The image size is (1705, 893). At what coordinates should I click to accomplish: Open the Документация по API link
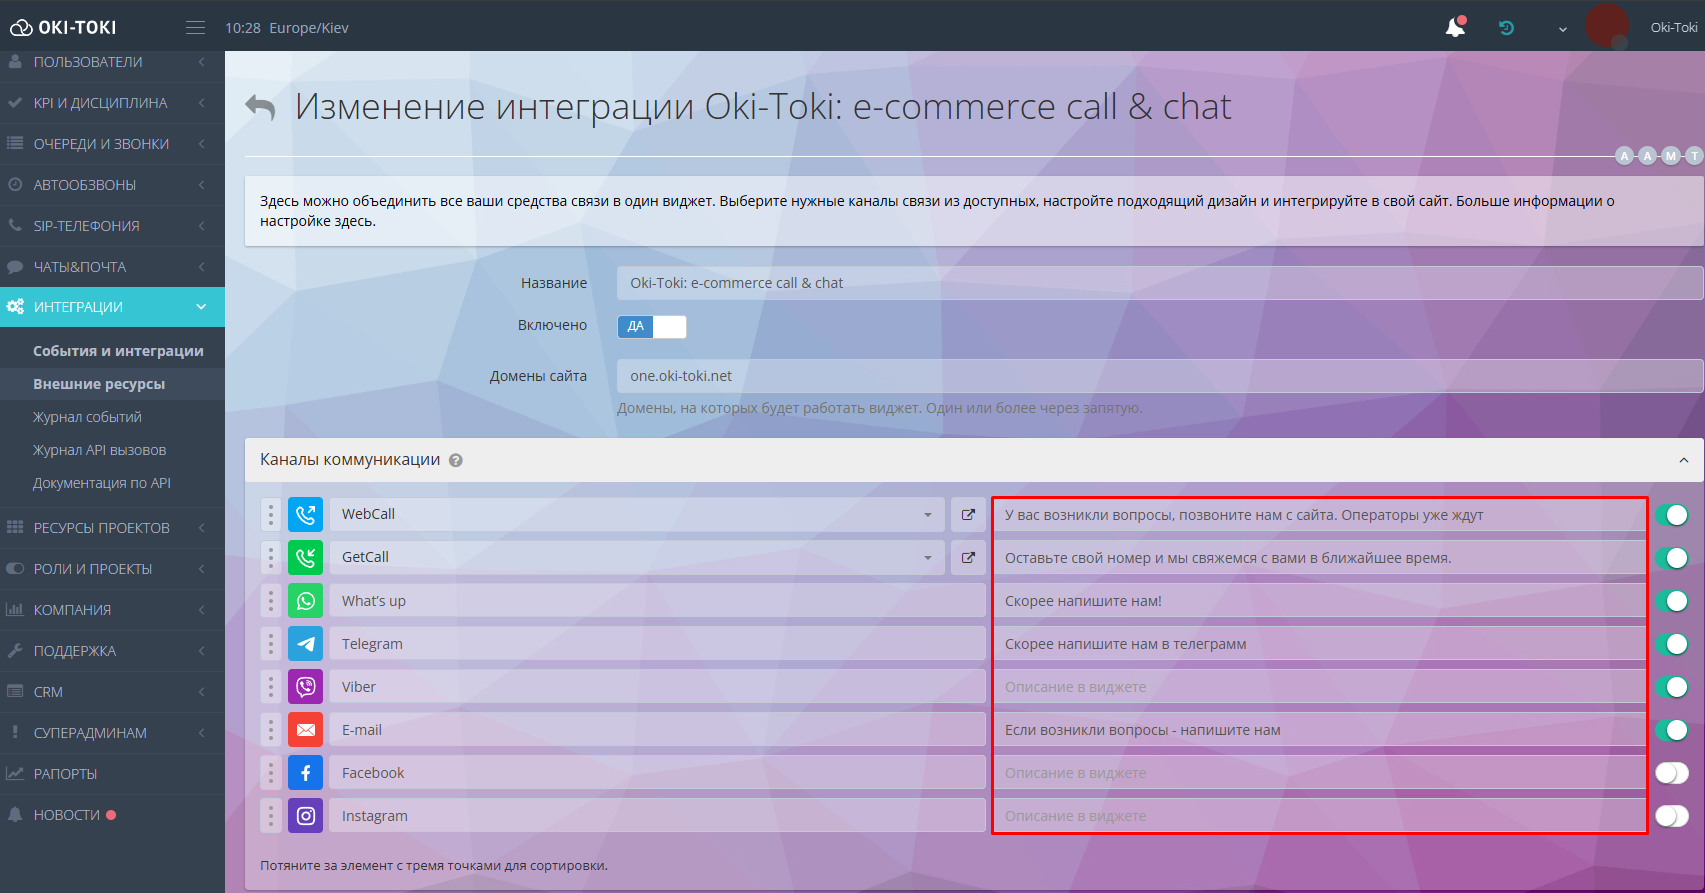tap(102, 483)
